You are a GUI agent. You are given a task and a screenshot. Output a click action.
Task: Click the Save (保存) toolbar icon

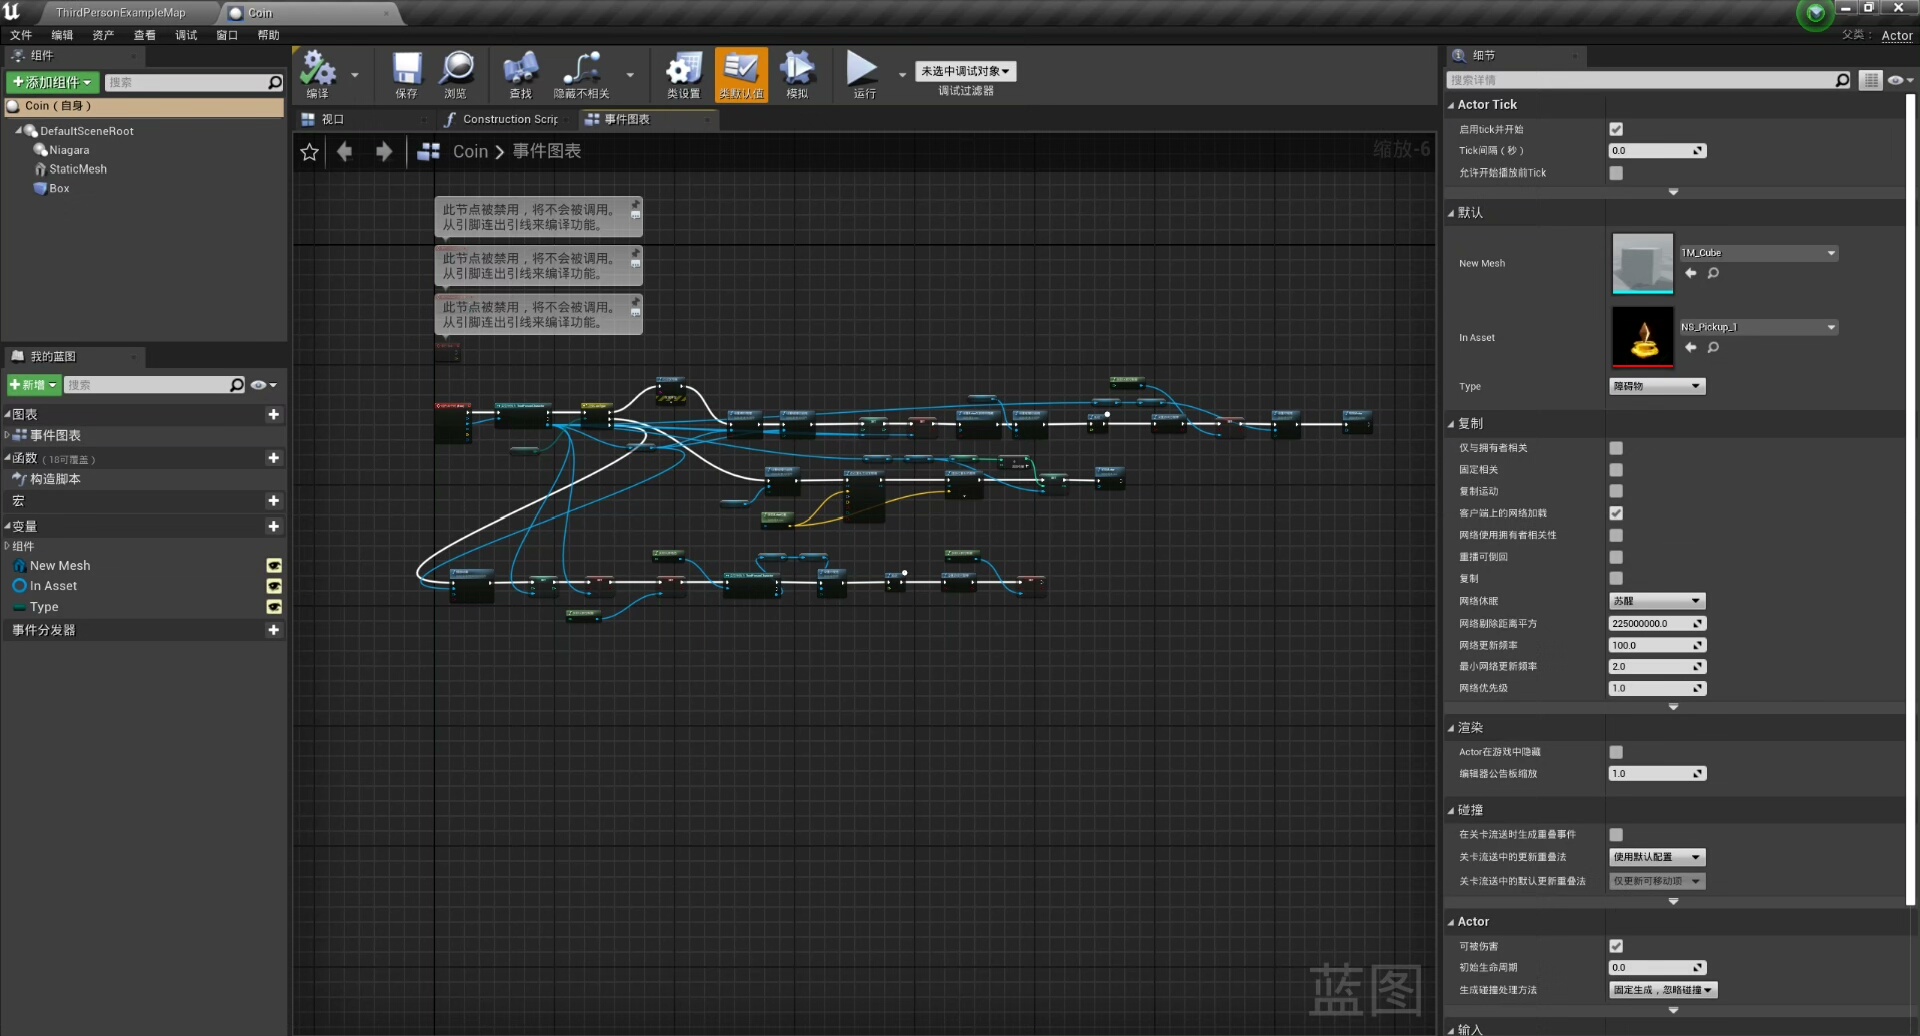pos(406,72)
